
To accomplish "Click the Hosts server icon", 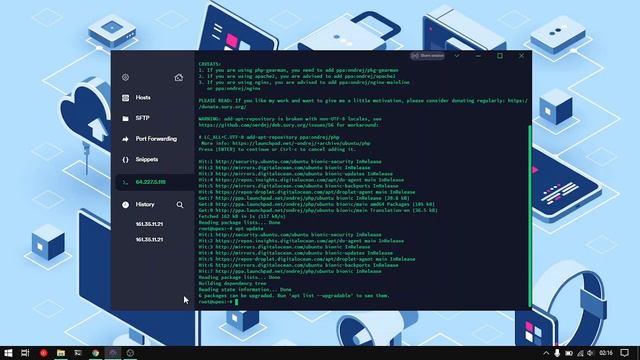I will 125,98.
